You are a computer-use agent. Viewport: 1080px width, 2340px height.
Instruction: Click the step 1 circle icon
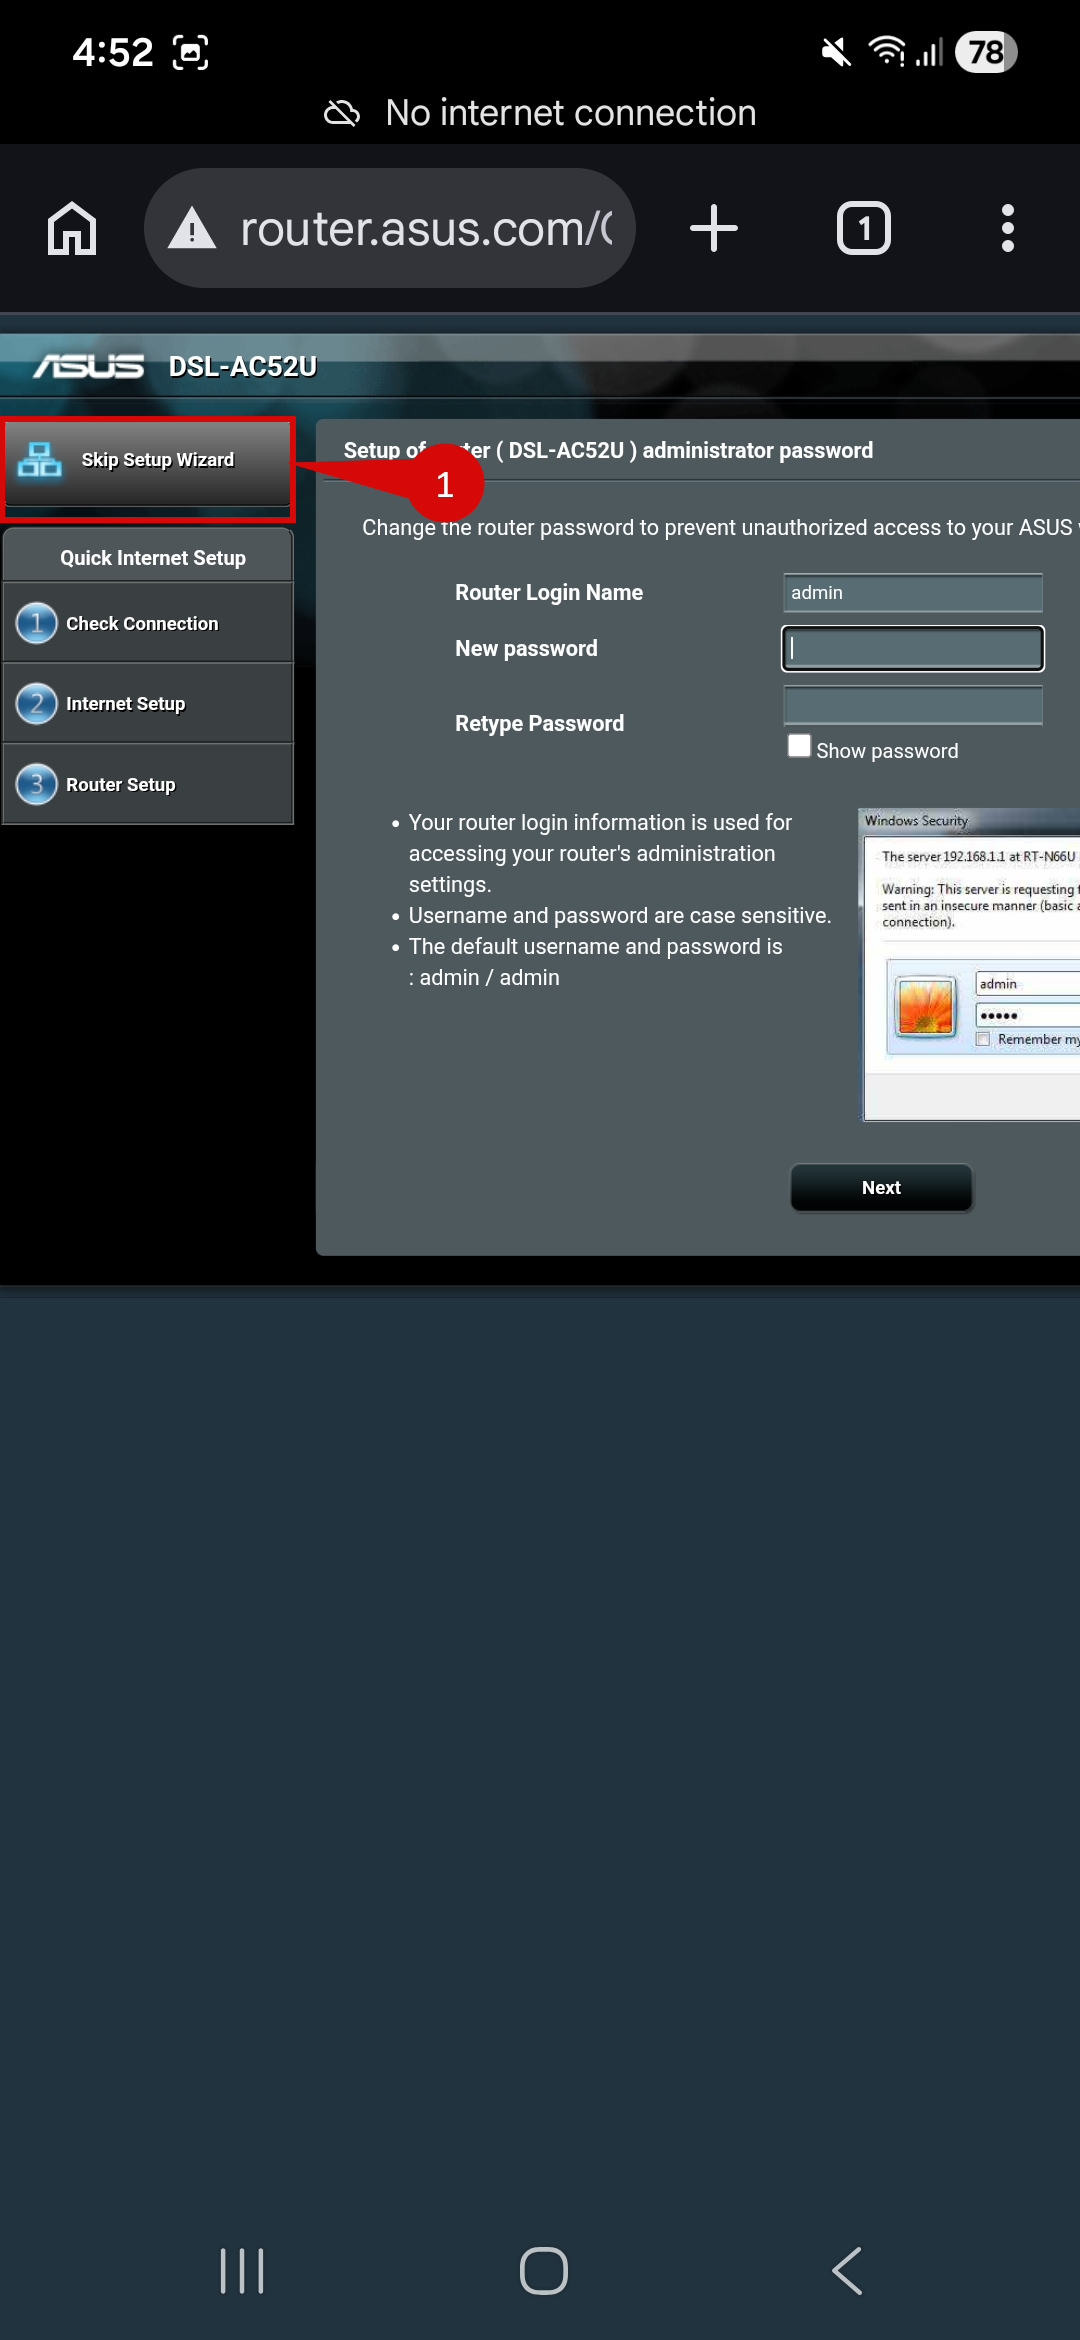pos(37,623)
